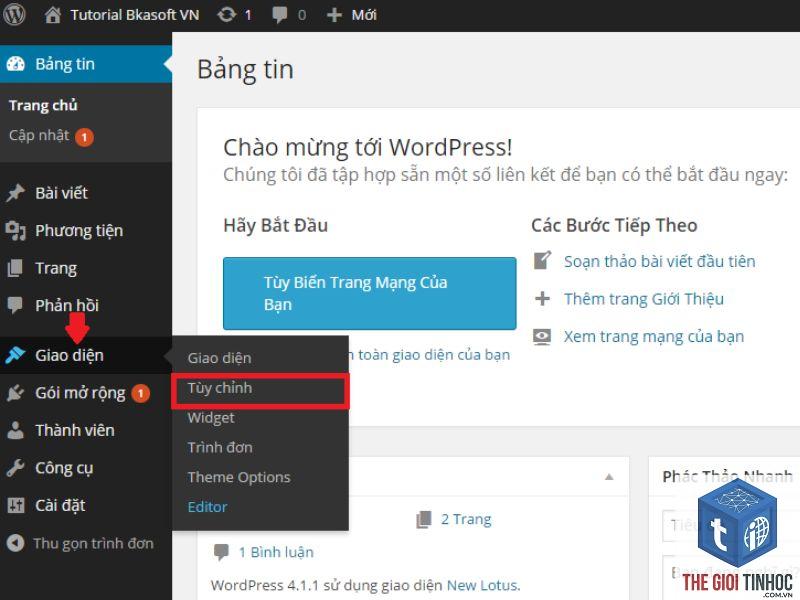Viewport: 800px width, 600px height.
Task: Click the plus icon beside Thêm trang Giới Thiệu
Action: point(542,298)
